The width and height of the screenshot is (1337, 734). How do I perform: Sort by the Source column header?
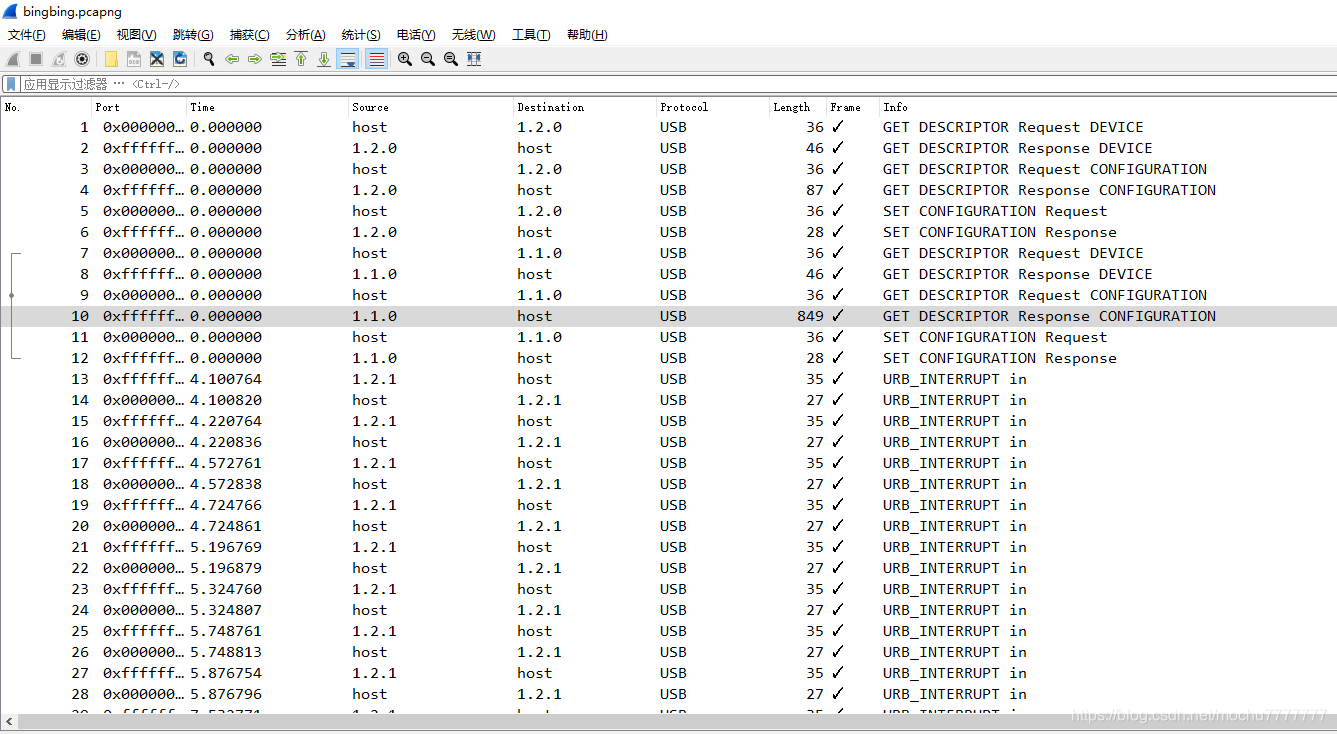click(x=431, y=107)
